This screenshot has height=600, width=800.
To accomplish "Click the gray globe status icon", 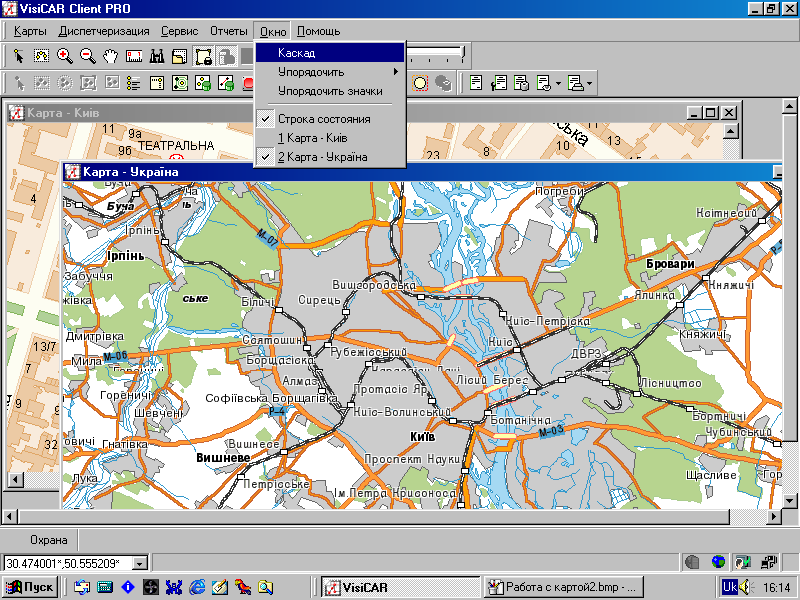I will coord(692,562).
